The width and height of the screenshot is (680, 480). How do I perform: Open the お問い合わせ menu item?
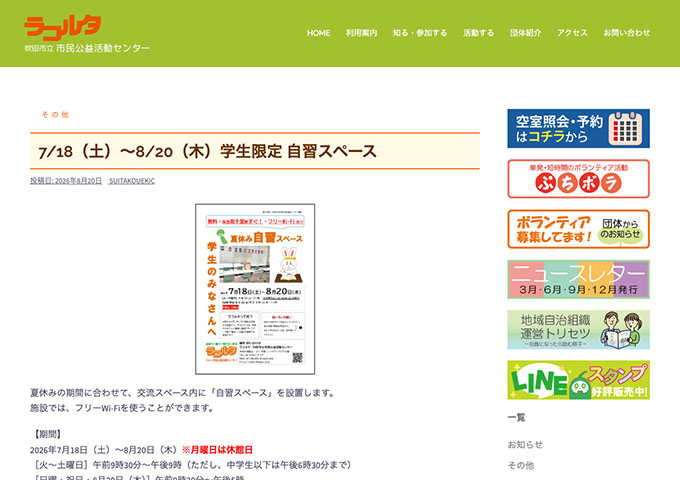627,33
